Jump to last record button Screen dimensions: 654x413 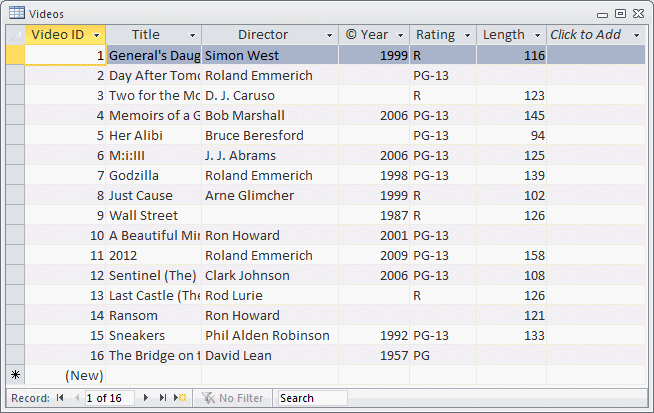163,398
